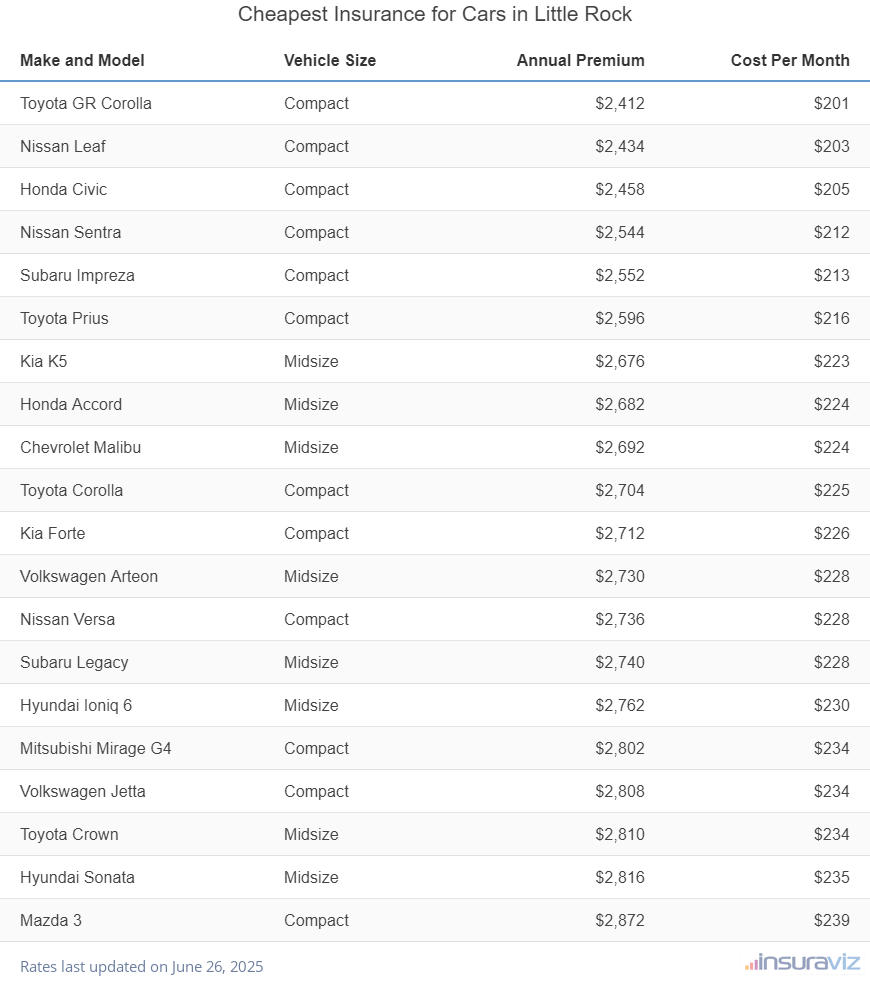The image size is (870, 982).
Task: Click the Hyundai Ioniq 6 name
Action: (x=76, y=705)
